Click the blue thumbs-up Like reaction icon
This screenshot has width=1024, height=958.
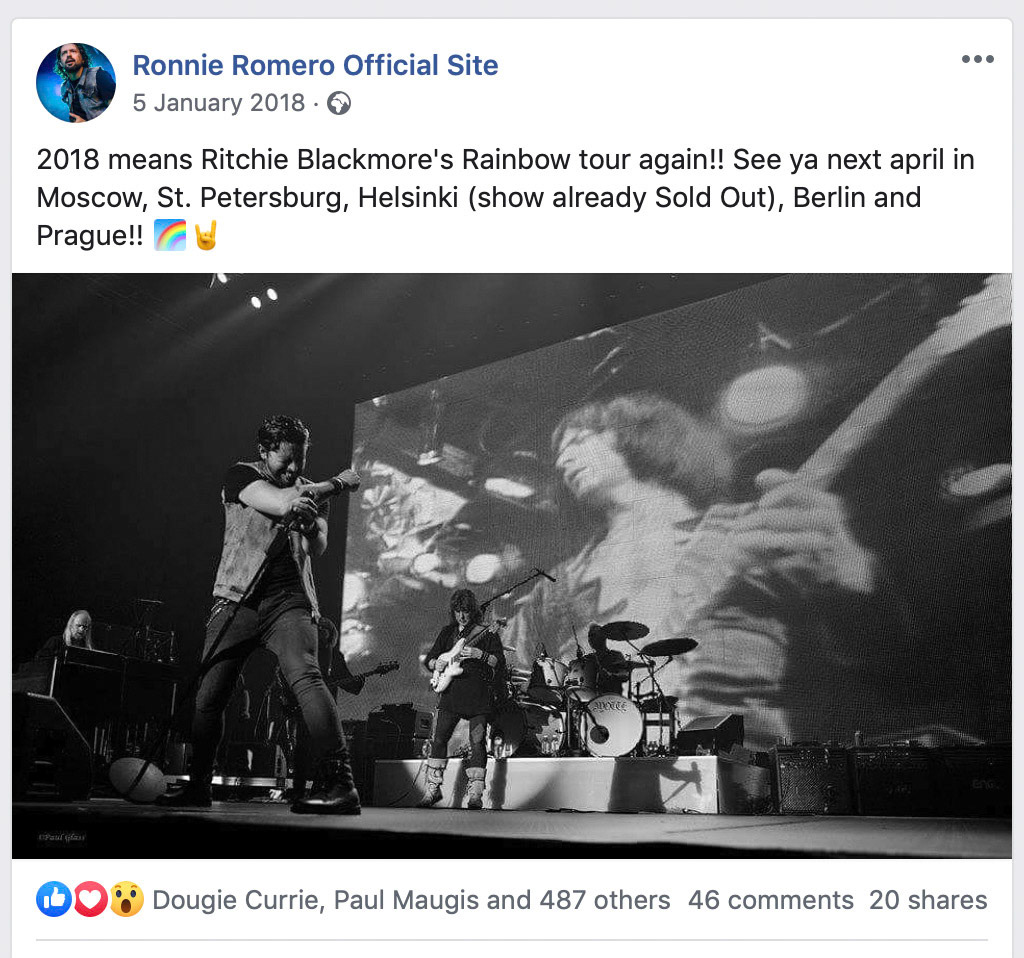54,900
